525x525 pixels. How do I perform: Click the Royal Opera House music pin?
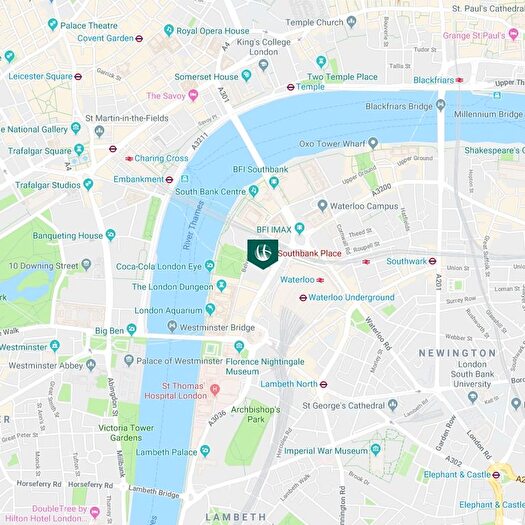coord(169,30)
